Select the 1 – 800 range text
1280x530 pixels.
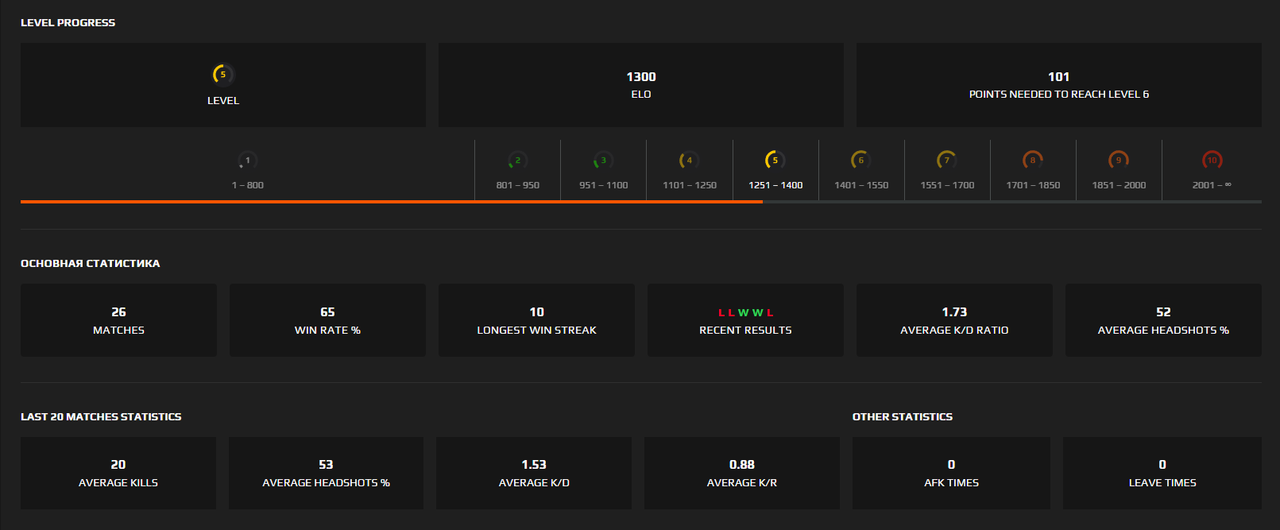click(248, 185)
